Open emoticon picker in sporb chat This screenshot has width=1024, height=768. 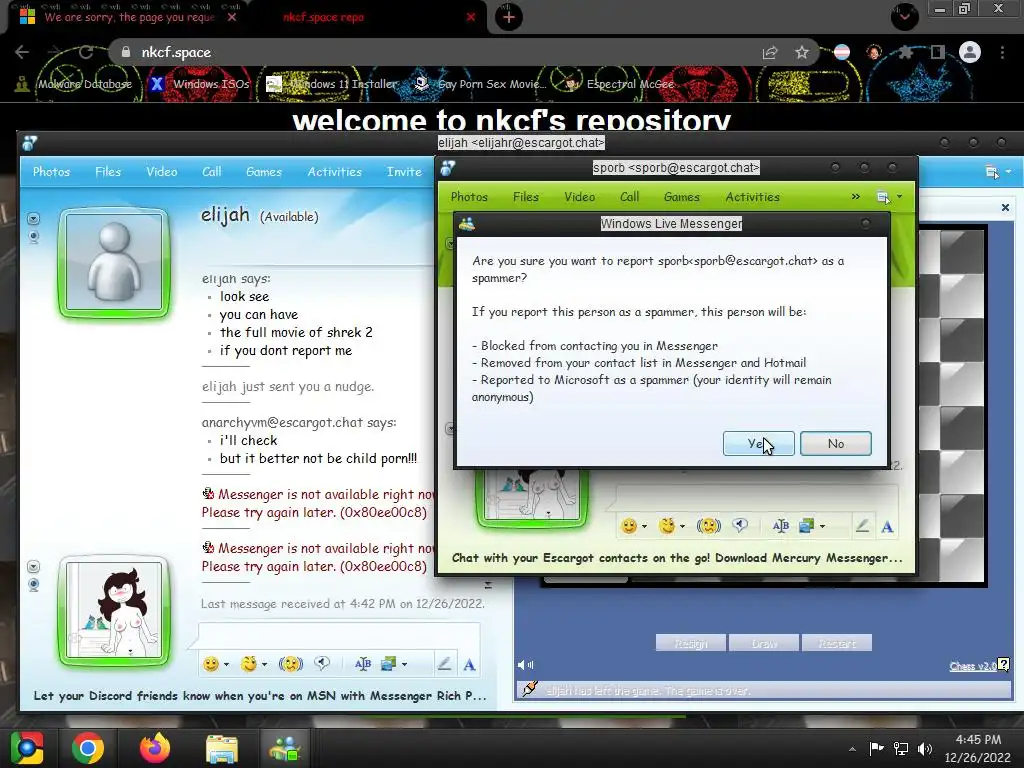pyautogui.click(x=628, y=526)
